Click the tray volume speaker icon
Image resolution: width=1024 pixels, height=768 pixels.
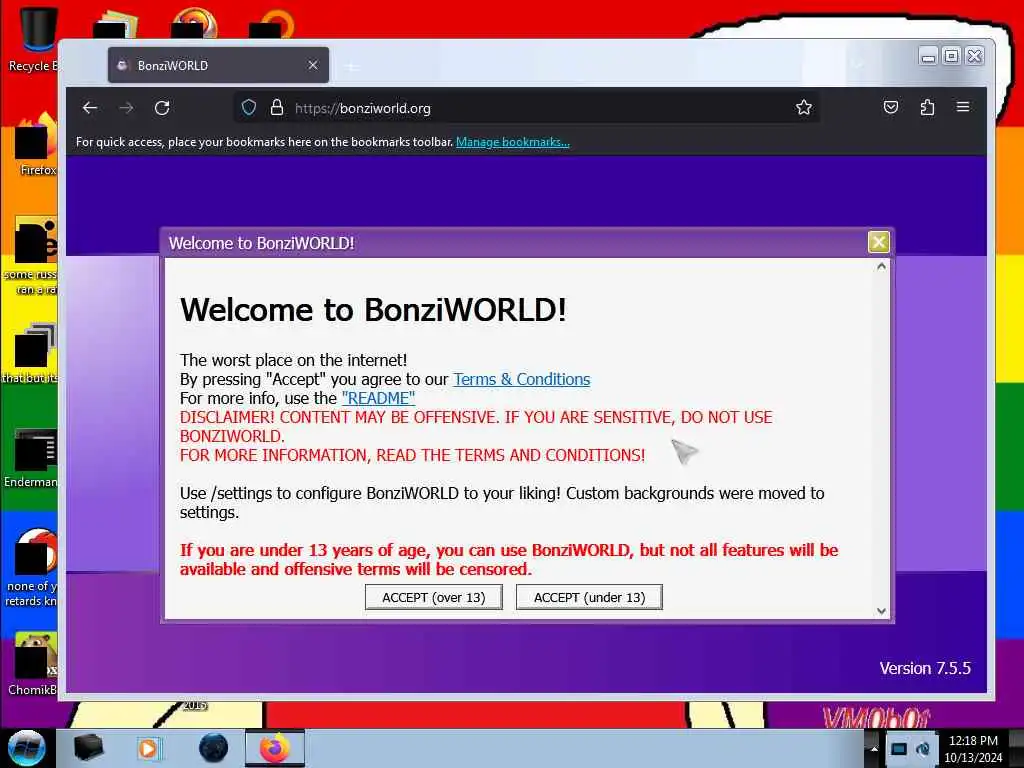923,749
